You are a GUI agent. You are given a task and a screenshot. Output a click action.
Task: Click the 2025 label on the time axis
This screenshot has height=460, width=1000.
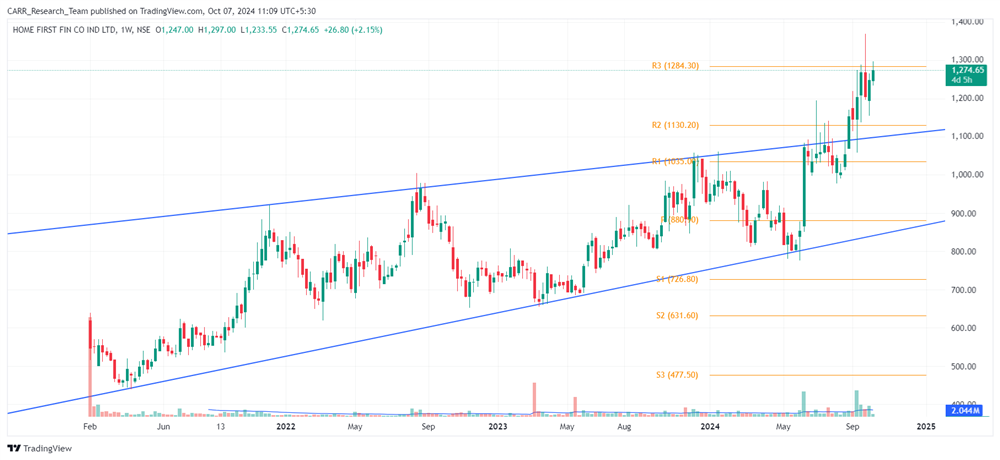click(x=925, y=426)
